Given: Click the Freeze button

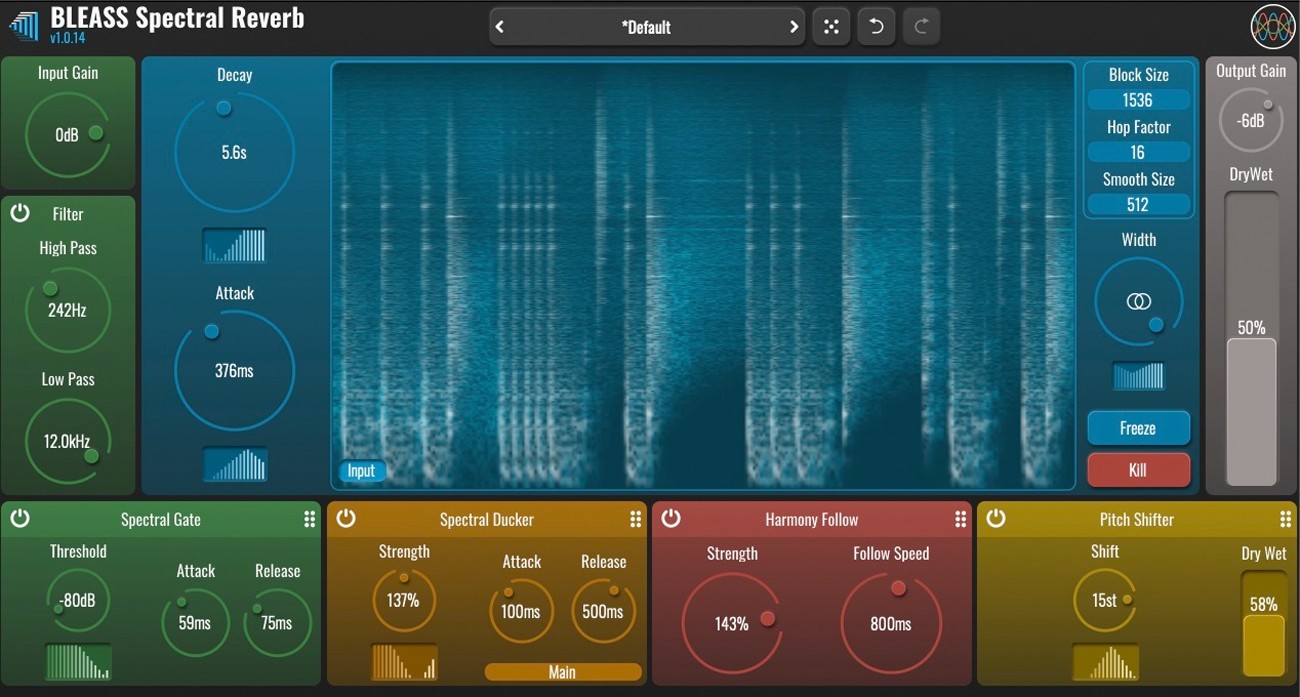Looking at the screenshot, I should point(1138,428).
